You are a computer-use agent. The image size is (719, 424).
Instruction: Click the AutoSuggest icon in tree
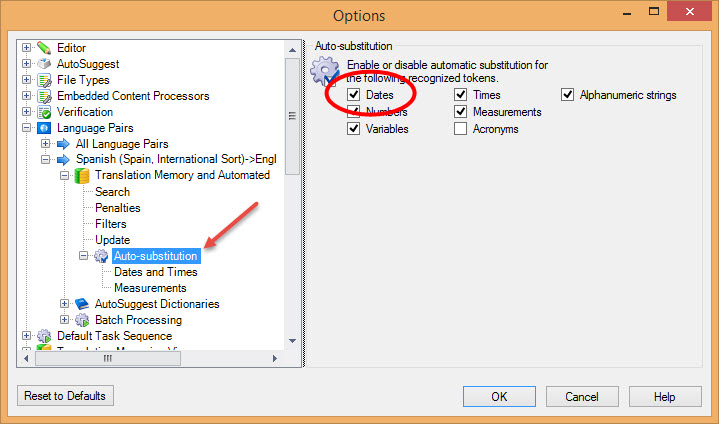[x=44, y=64]
